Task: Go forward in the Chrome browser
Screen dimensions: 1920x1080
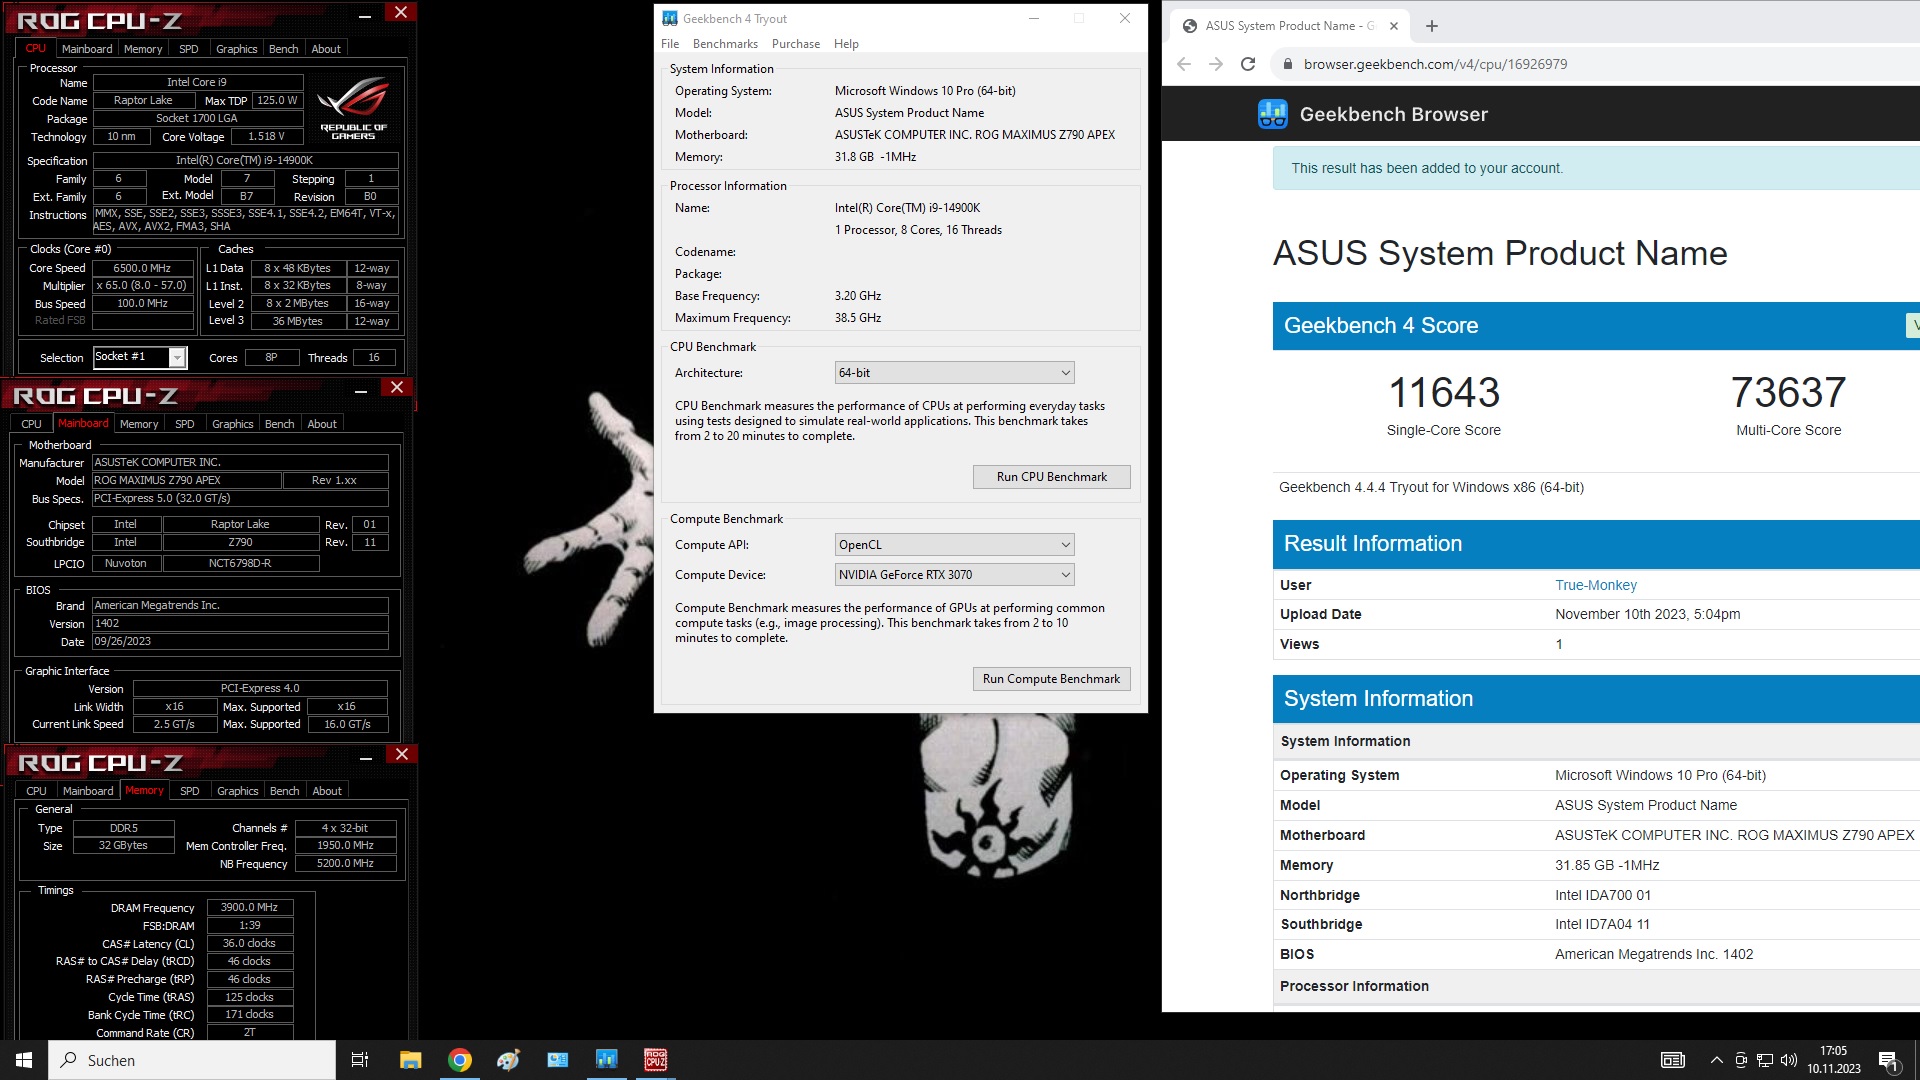Action: click(x=1216, y=64)
